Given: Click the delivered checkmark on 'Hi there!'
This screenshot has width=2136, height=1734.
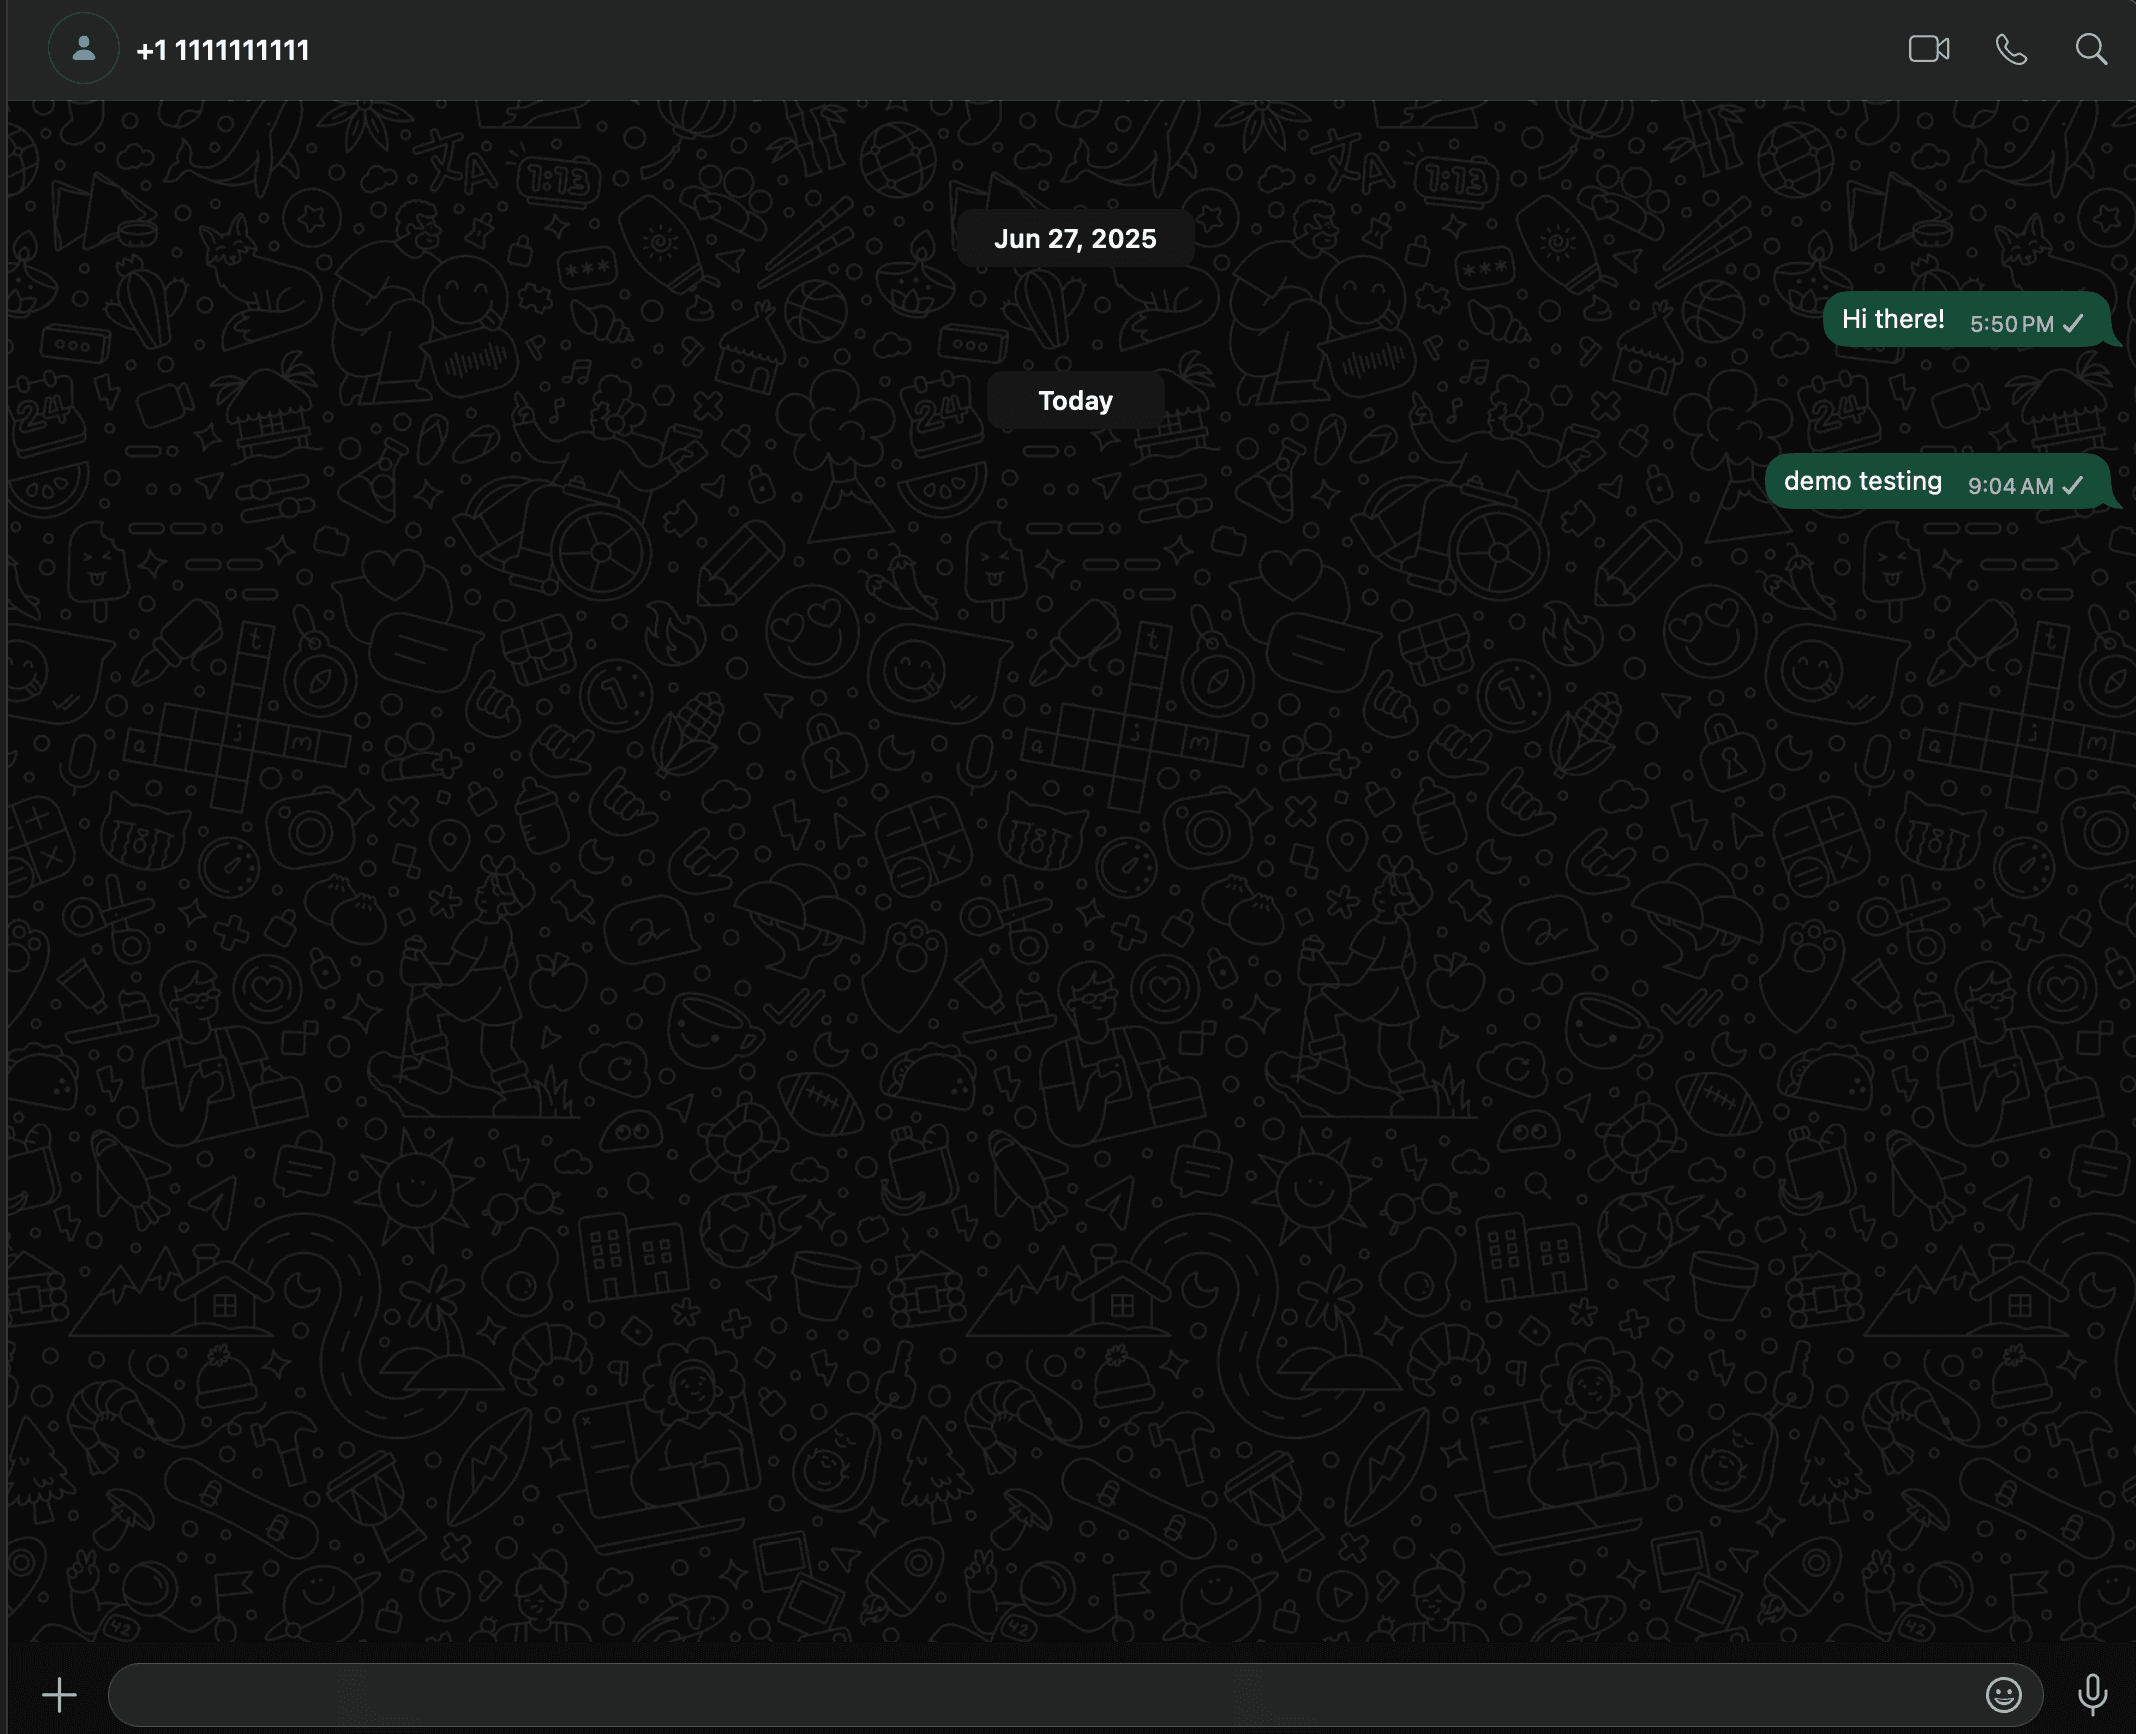Looking at the screenshot, I should pos(2072,322).
